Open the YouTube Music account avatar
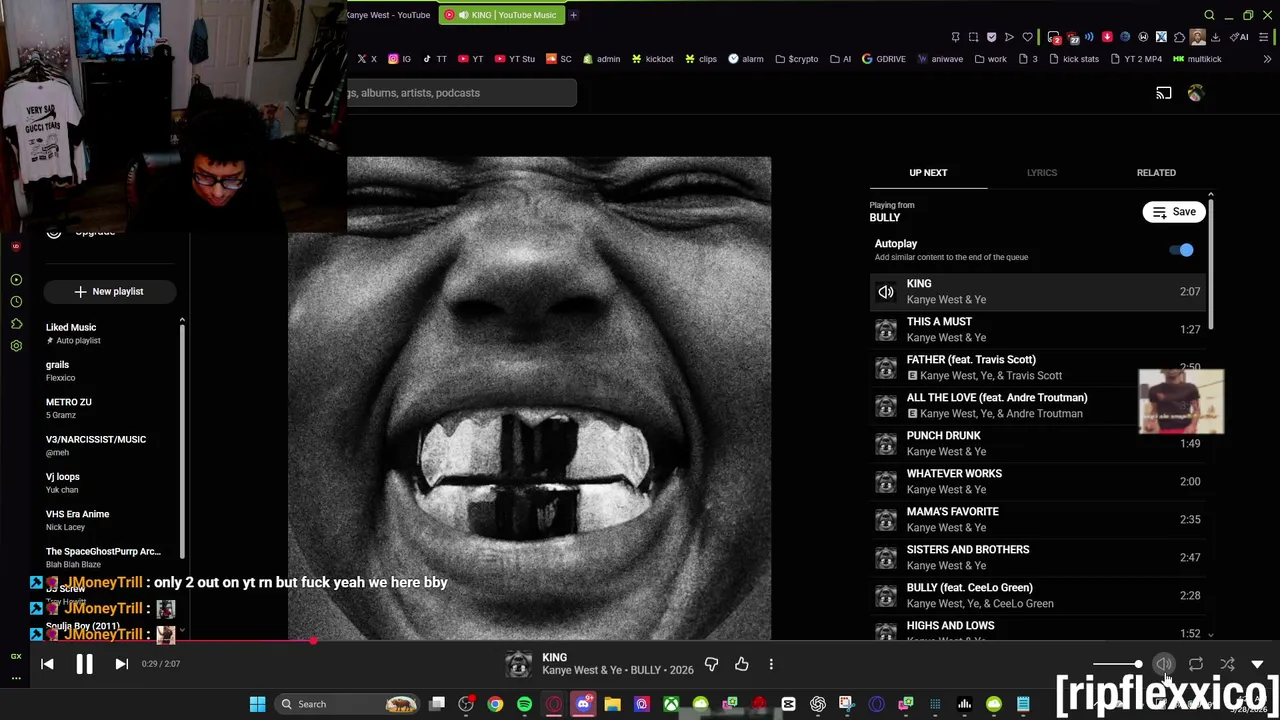The width and height of the screenshot is (1280, 720). (x=1196, y=93)
